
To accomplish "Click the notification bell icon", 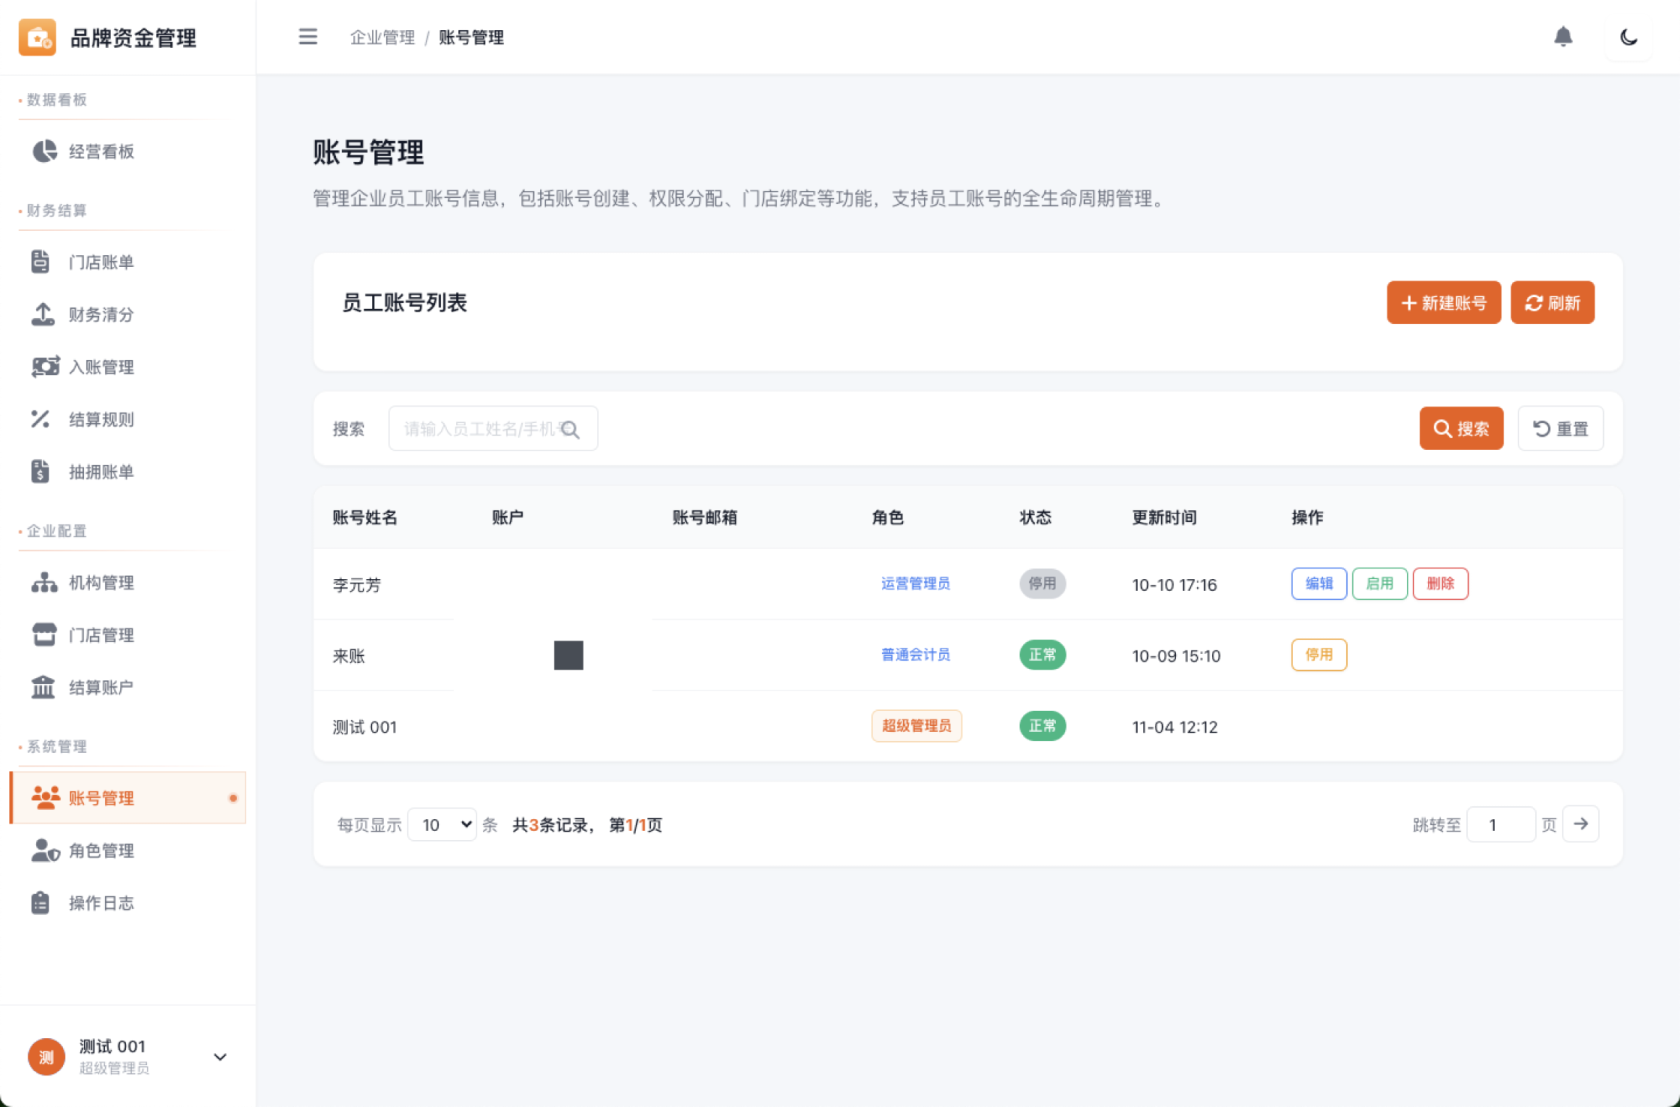I will pos(1563,37).
